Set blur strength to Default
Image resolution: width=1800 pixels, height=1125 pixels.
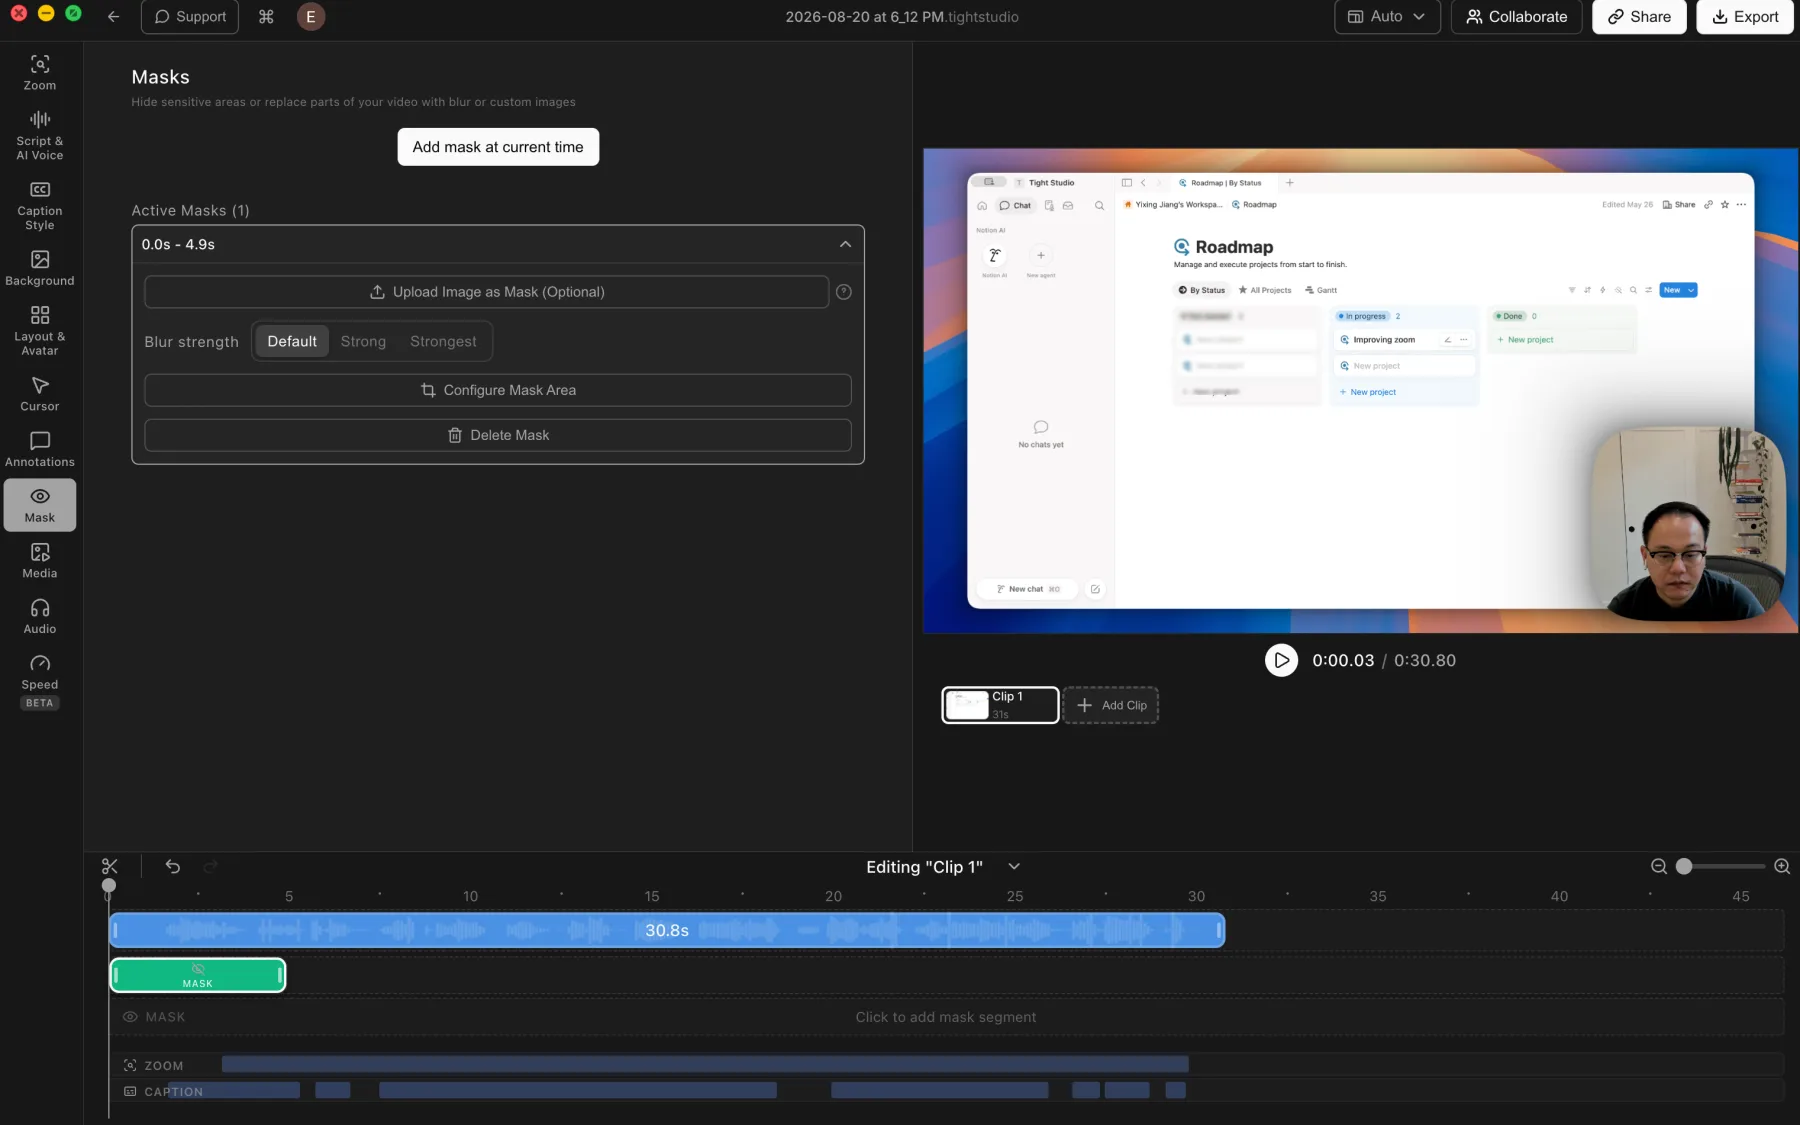click(x=292, y=341)
